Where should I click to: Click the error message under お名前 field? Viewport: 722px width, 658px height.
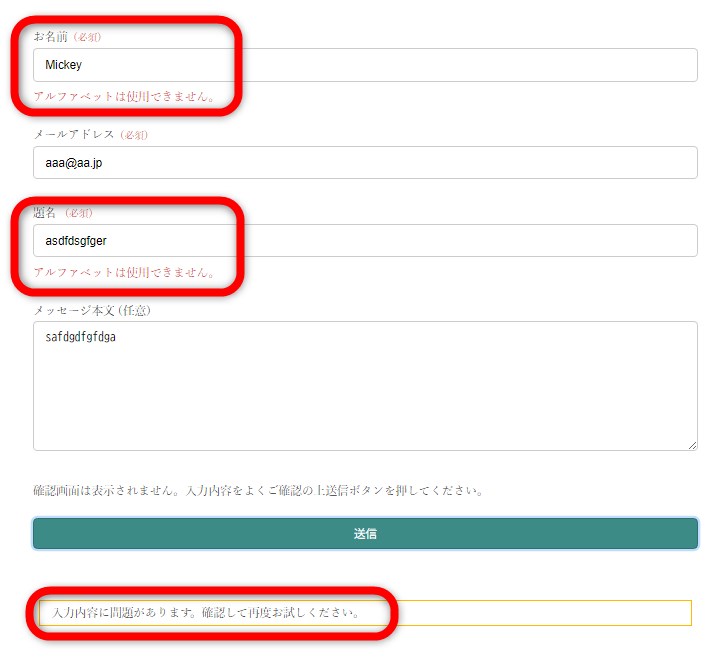(125, 97)
